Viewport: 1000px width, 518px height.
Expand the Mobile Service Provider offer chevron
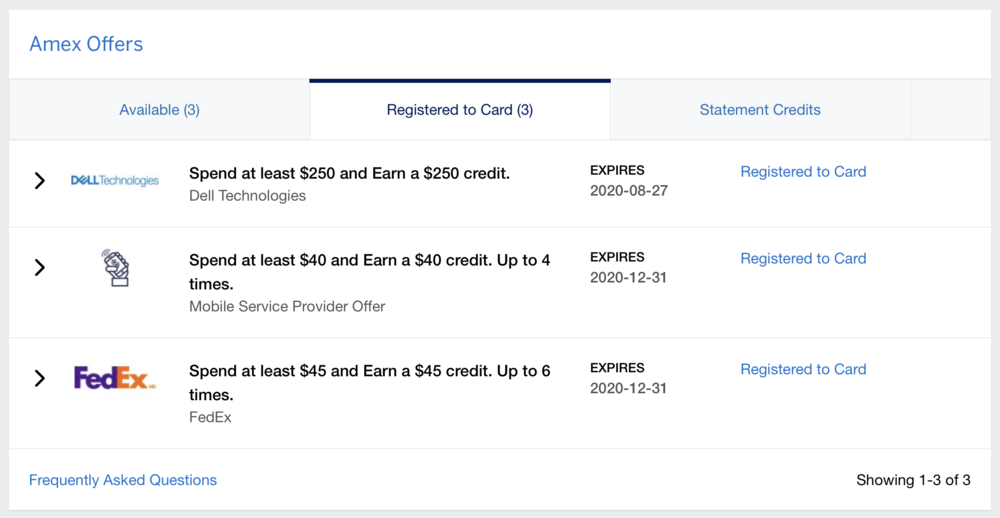pos(40,268)
